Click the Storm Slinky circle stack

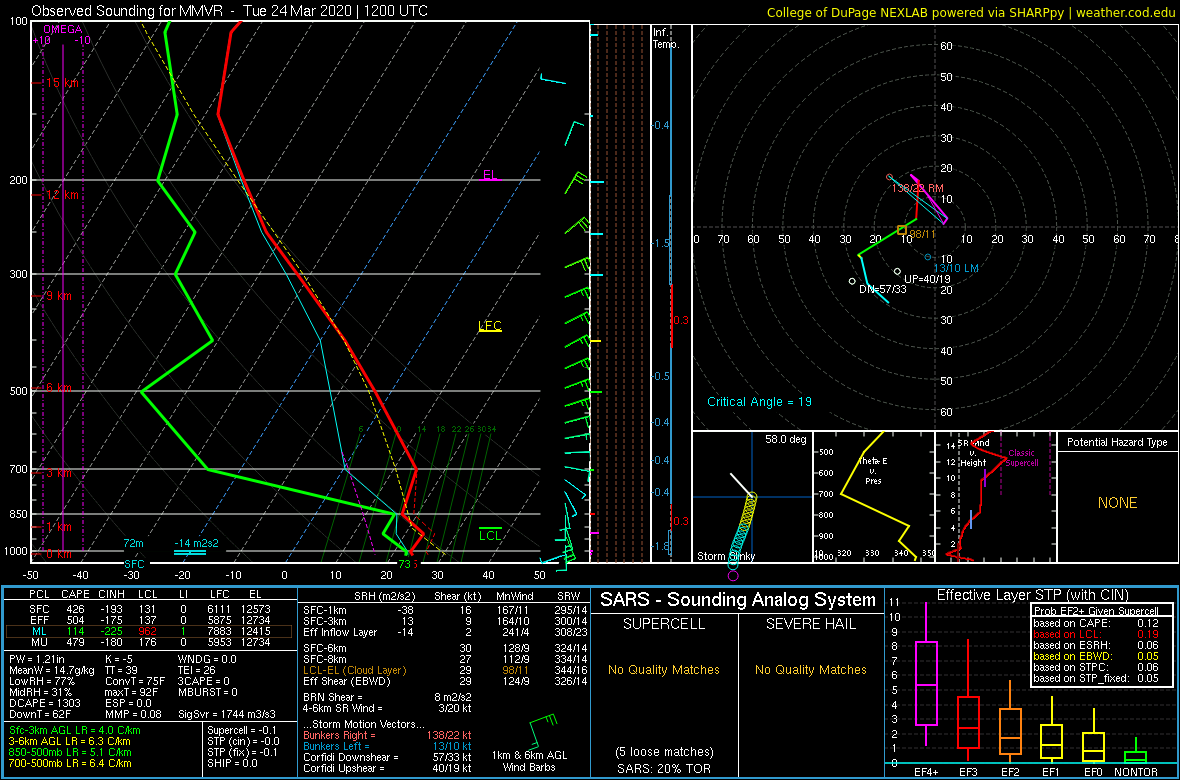[741, 531]
